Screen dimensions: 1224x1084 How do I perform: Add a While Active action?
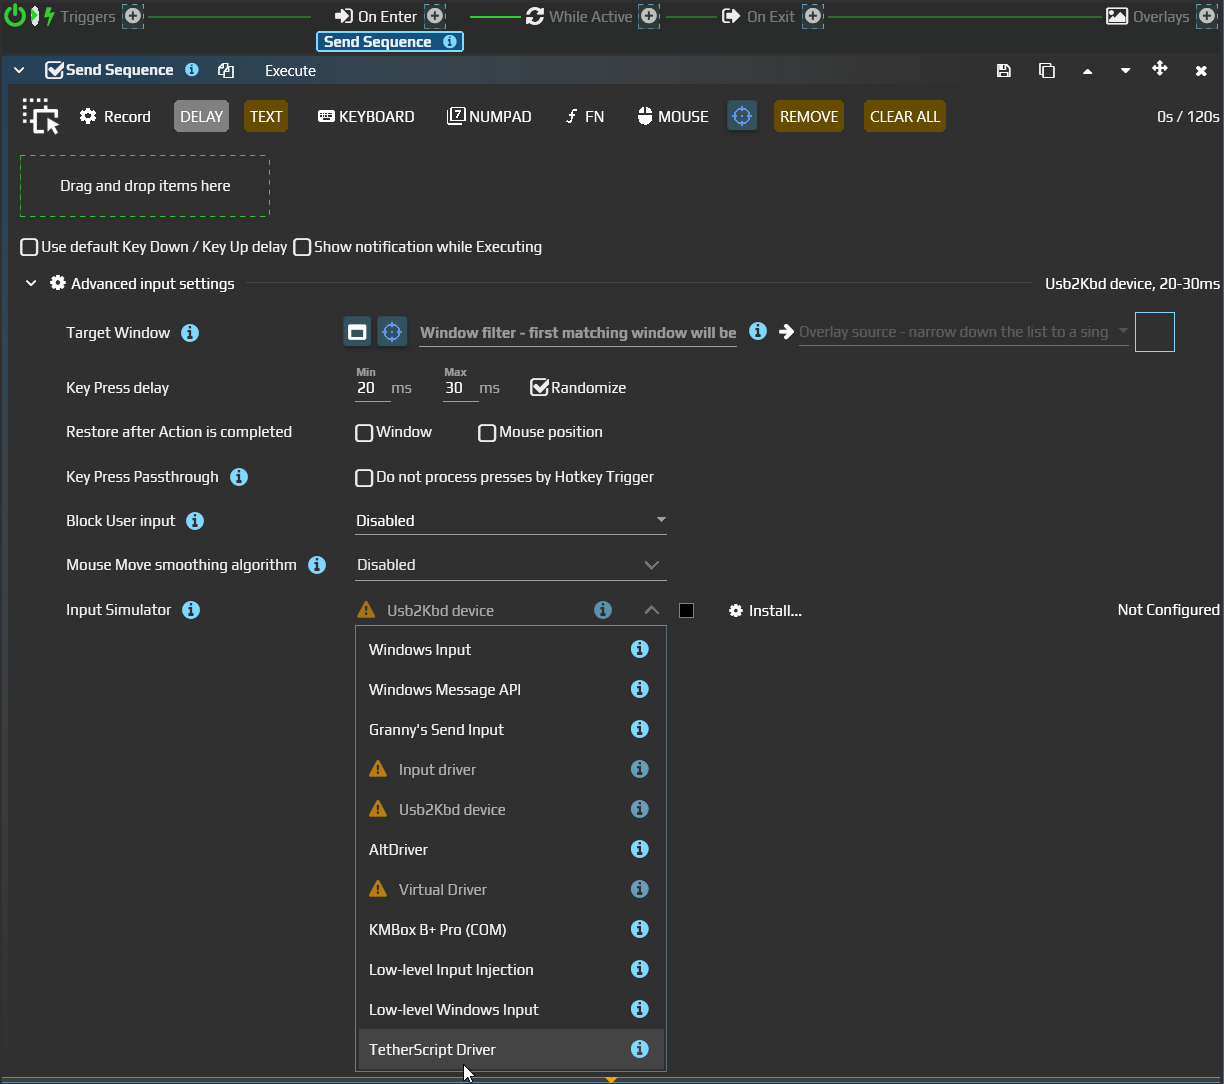coord(648,16)
